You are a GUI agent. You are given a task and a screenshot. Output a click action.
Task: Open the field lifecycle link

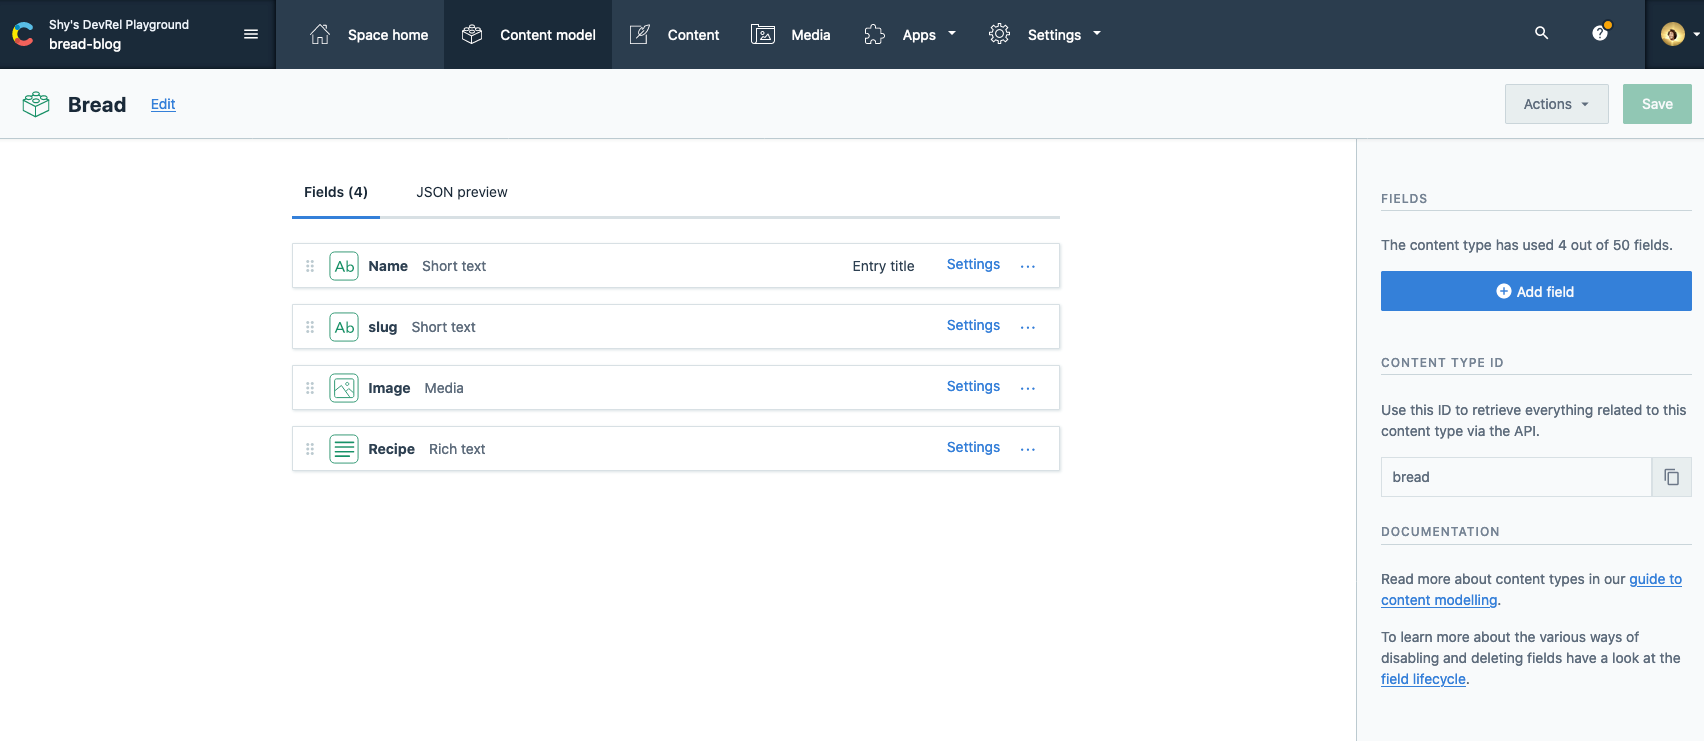1423,679
